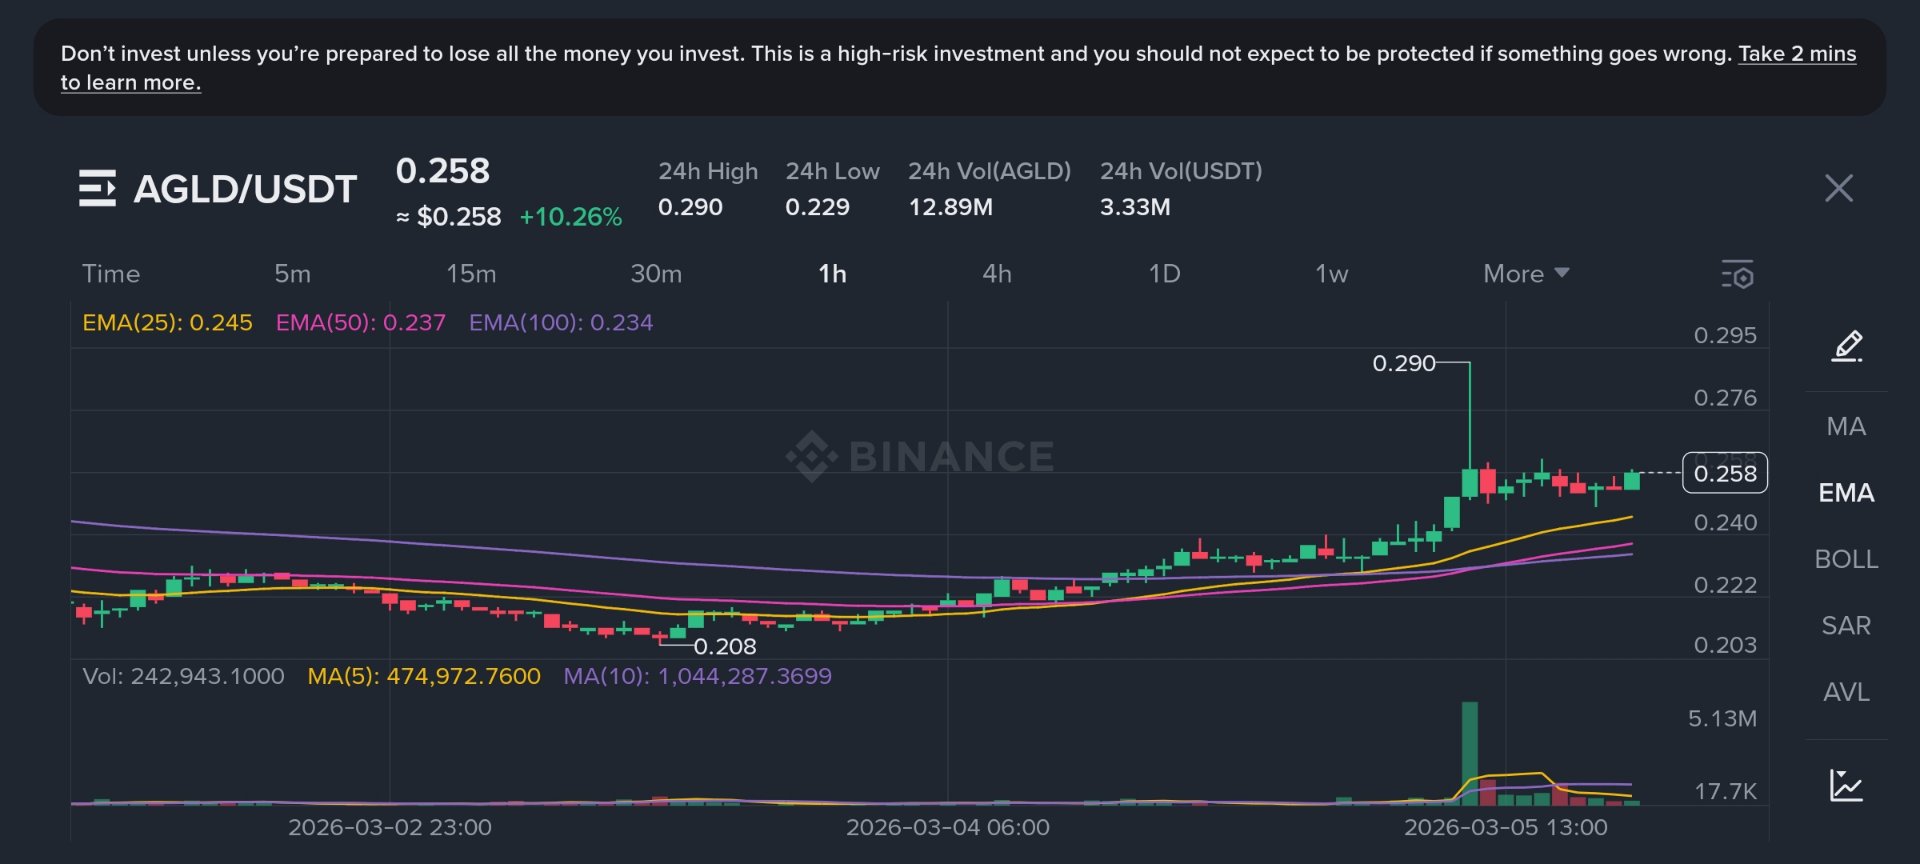Switch chart to 1D timeframe
This screenshot has width=1920, height=864.
(x=1165, y=273)
